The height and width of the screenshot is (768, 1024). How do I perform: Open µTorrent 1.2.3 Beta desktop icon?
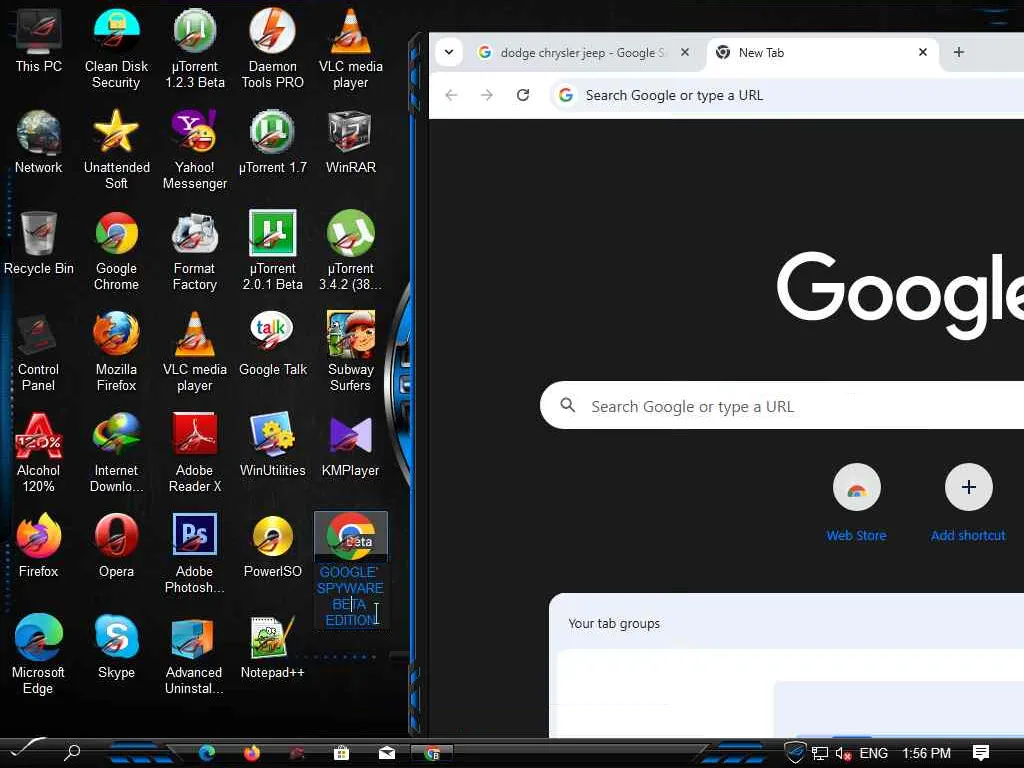[195, 47]
